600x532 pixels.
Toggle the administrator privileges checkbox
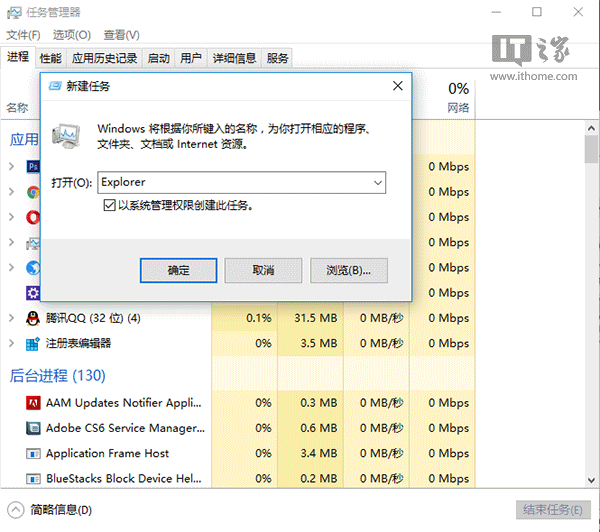click(110, 205)
